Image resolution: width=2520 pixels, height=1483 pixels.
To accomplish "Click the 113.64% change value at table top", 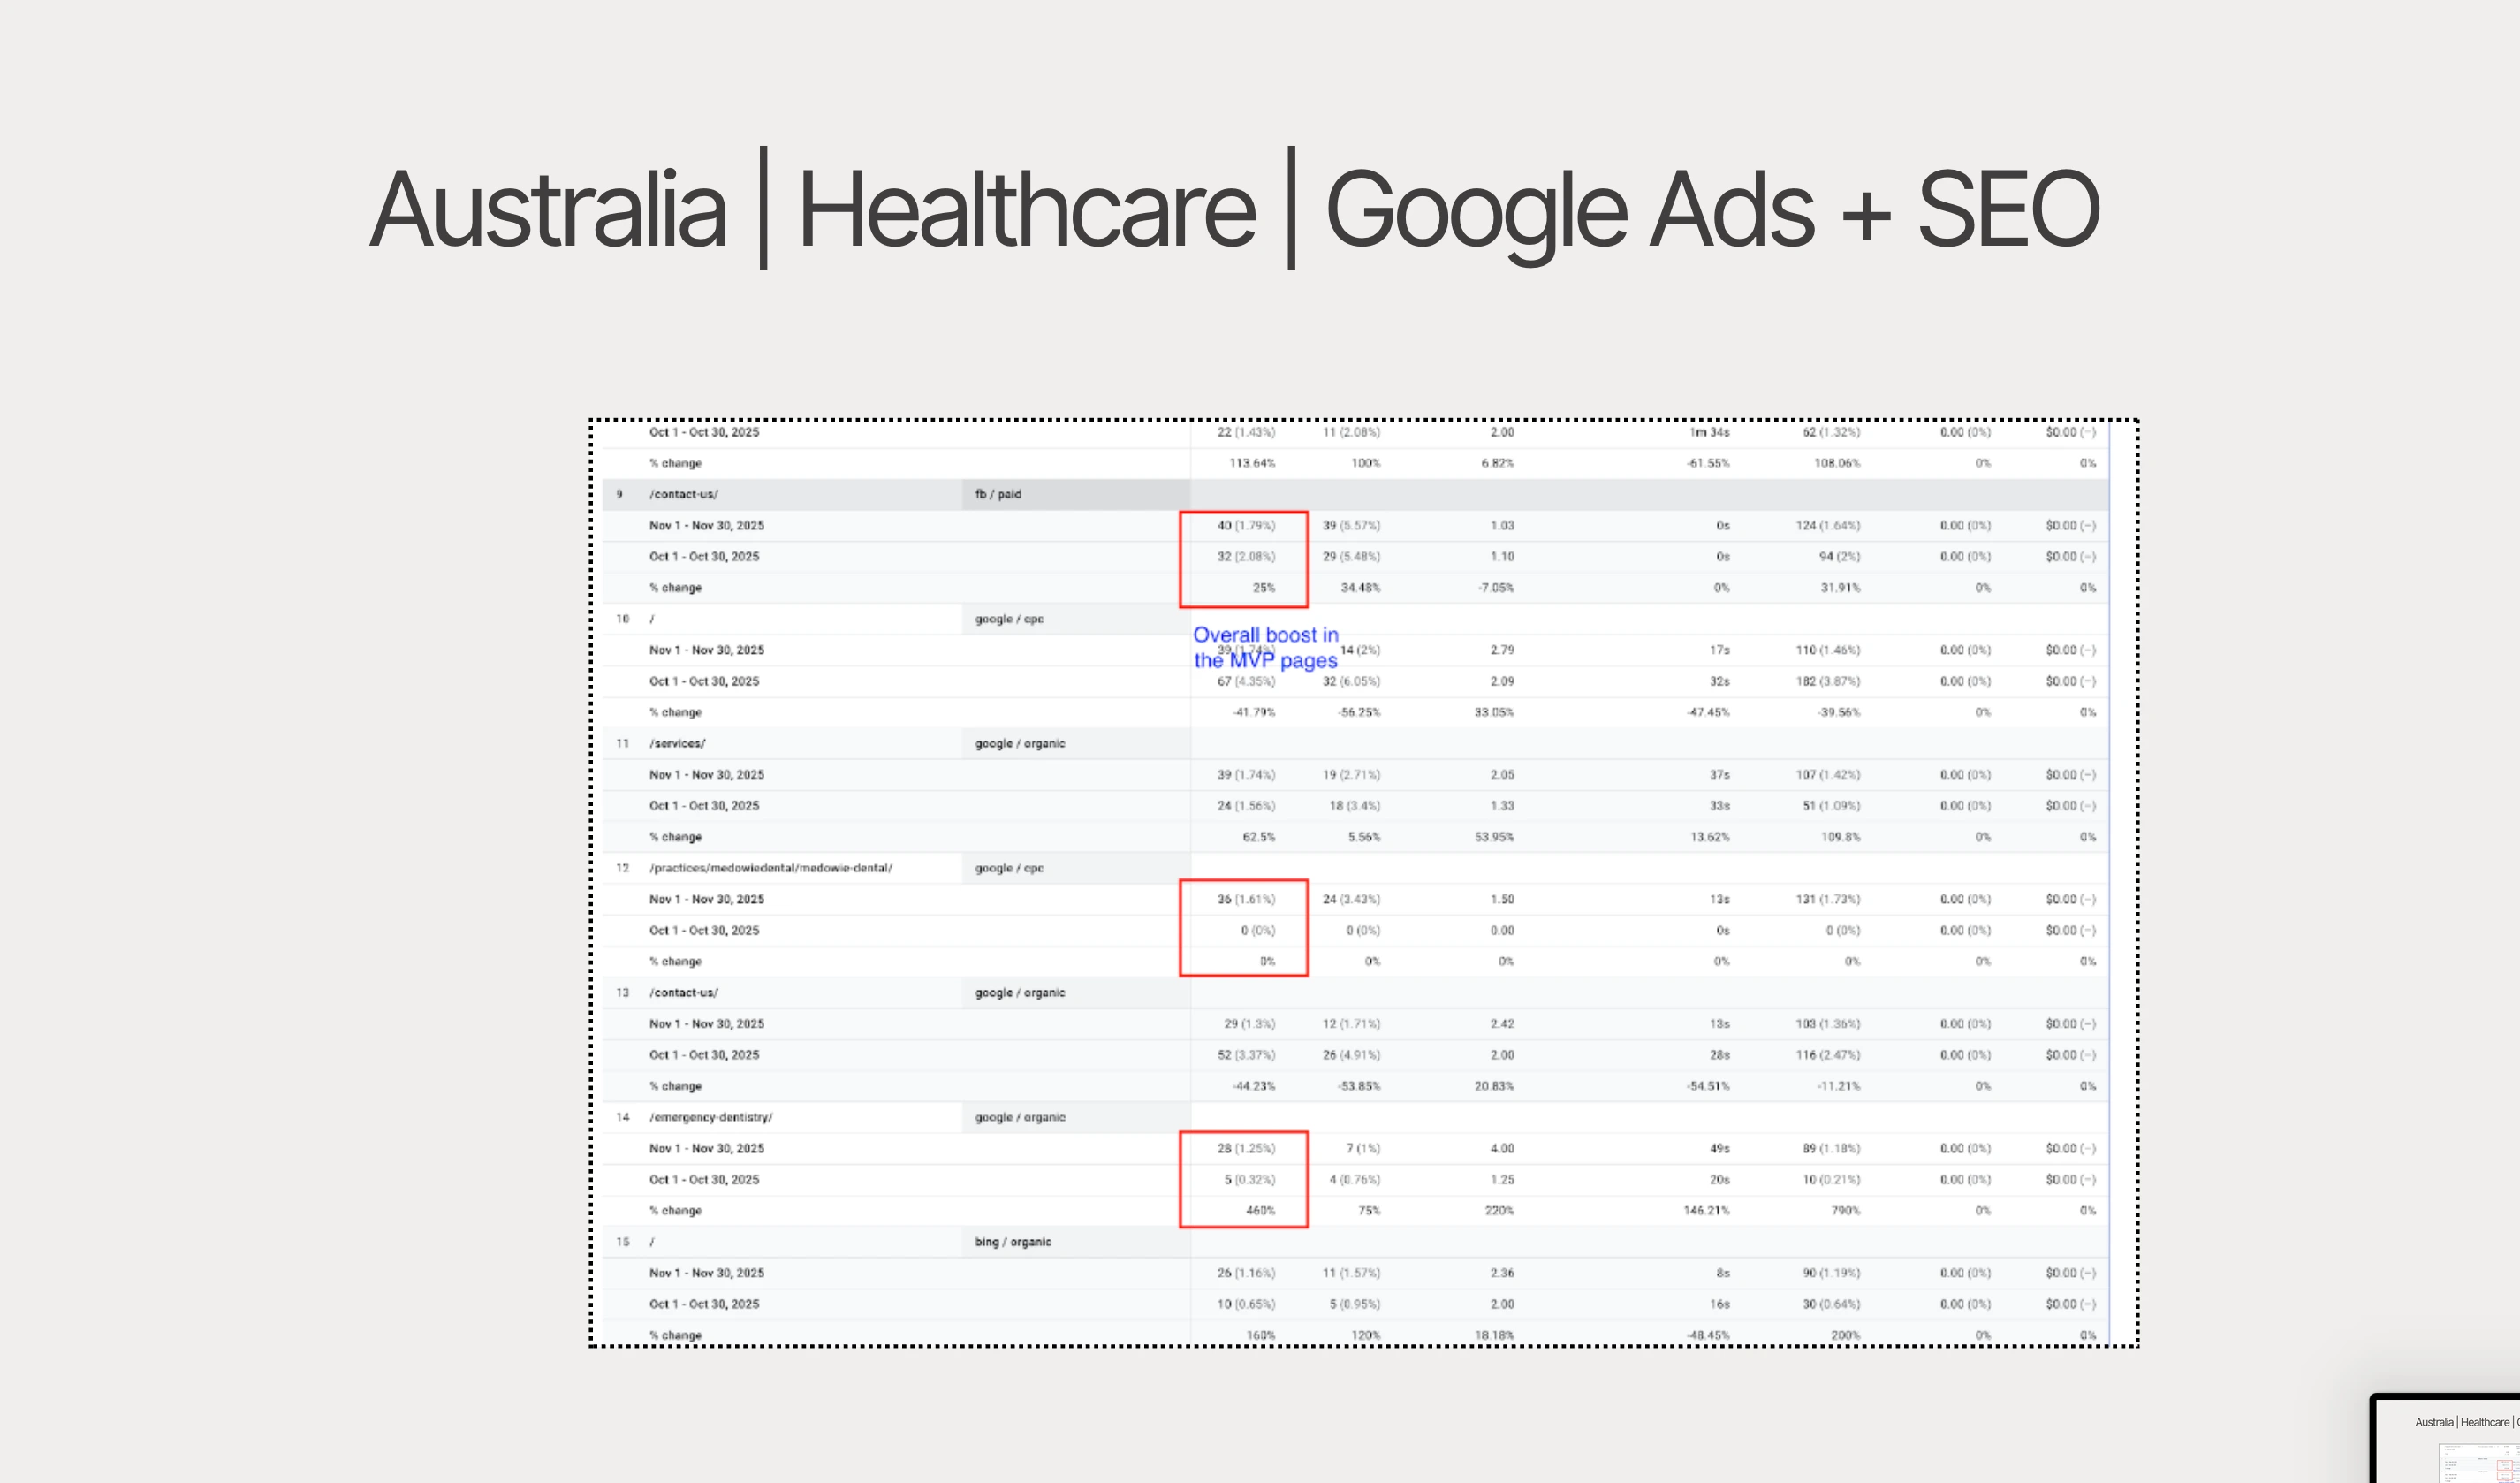I will click(x=1251, y=463).
